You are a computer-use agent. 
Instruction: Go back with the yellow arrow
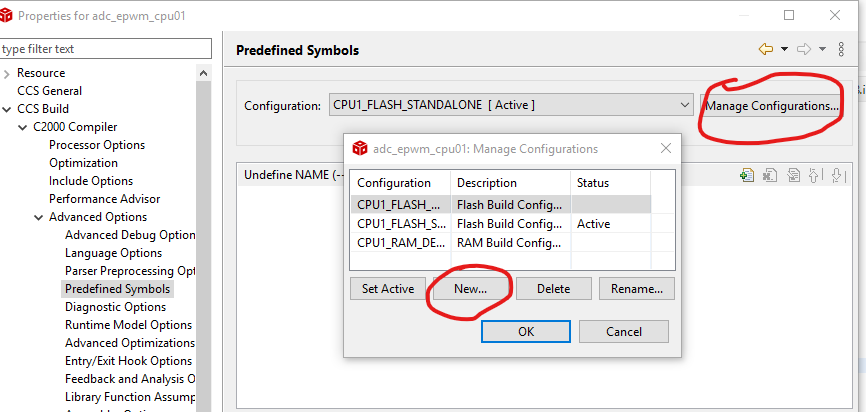(x=767, y=49)
